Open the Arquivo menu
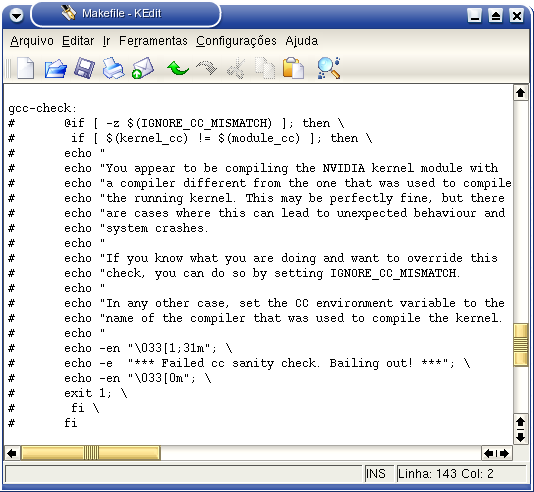Viewport: 534px width, 492px height. [32, 41]
